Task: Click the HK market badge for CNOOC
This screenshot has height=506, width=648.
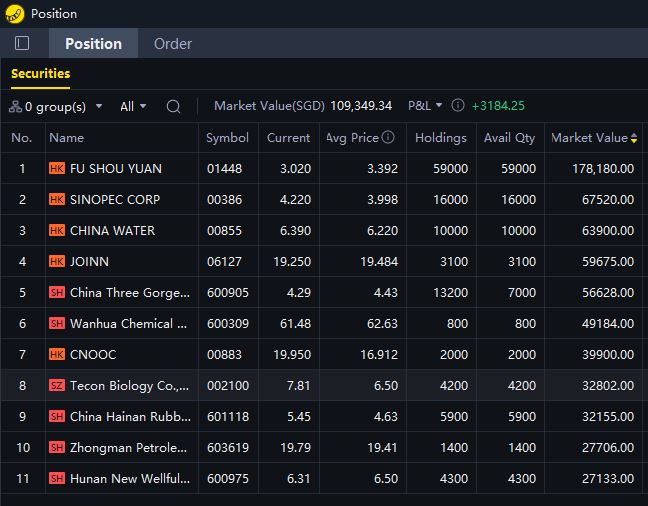Action: point(57,354)
